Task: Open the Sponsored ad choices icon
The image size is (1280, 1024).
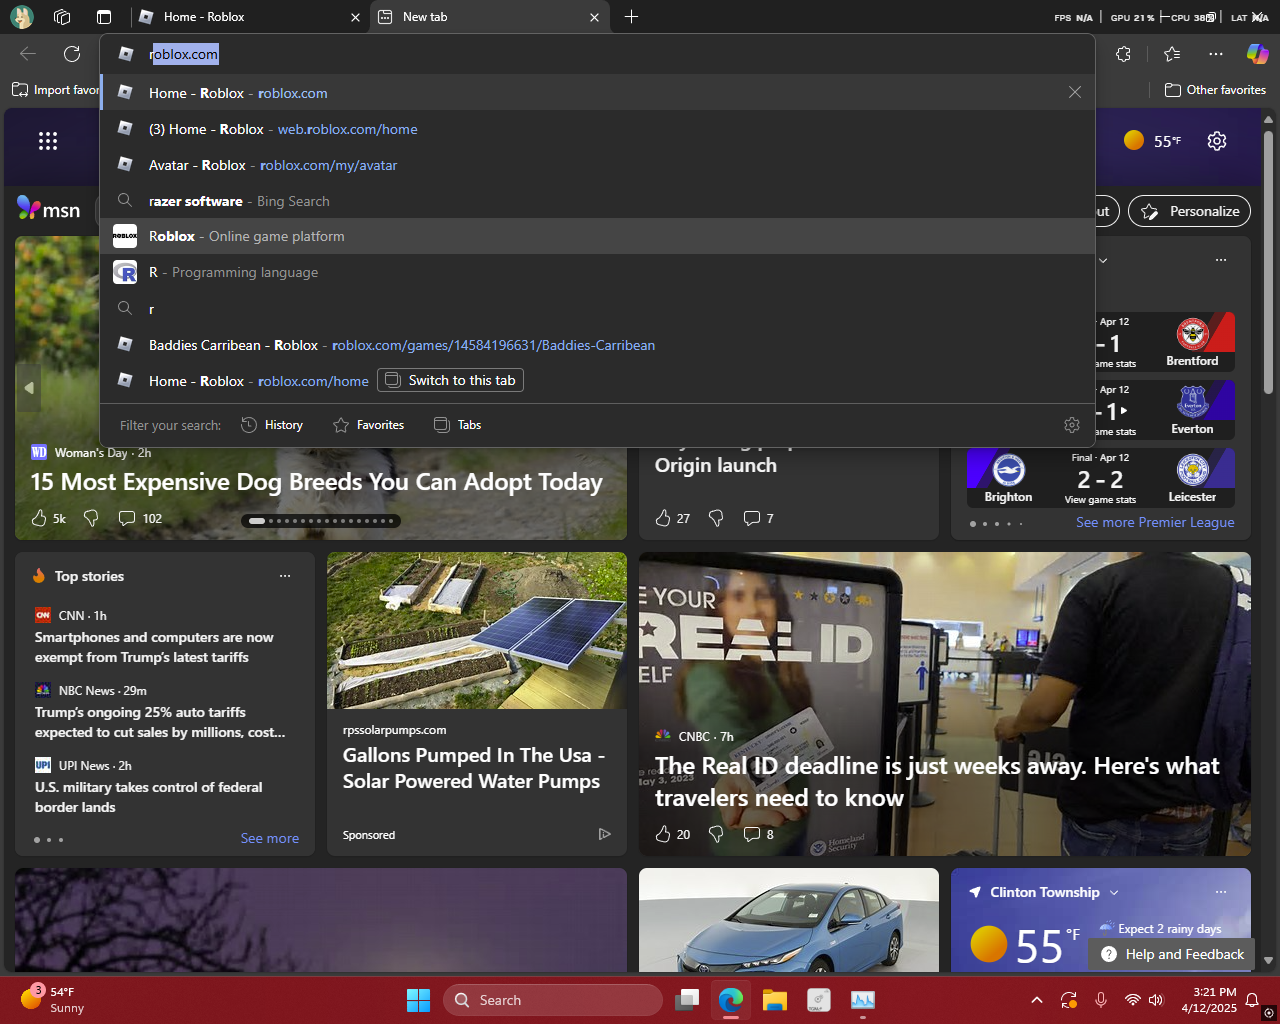Action: 605,834
